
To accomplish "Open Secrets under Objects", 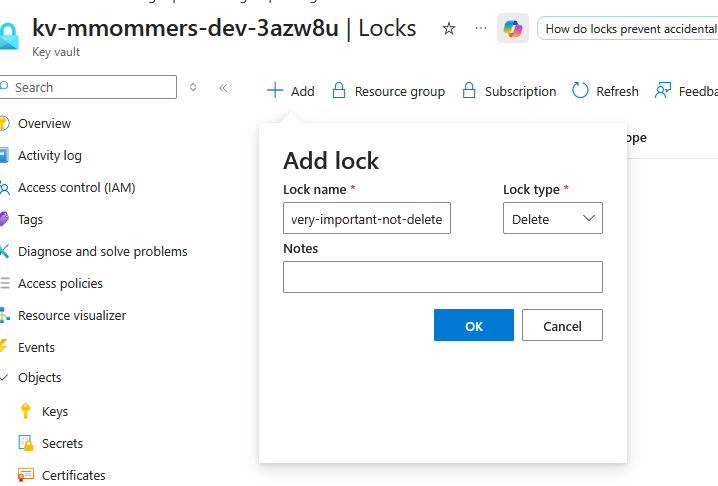I will (62, 443).
